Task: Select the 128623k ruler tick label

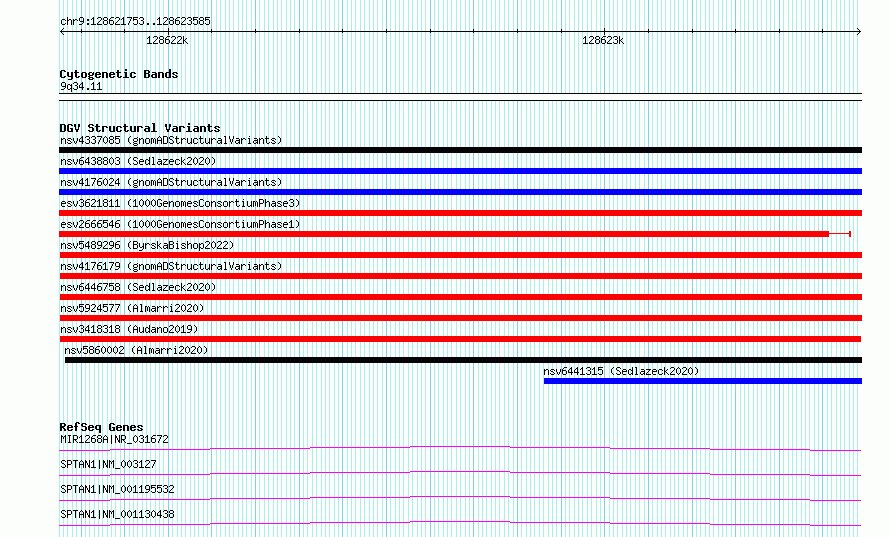Action: (x=603, y=40)
